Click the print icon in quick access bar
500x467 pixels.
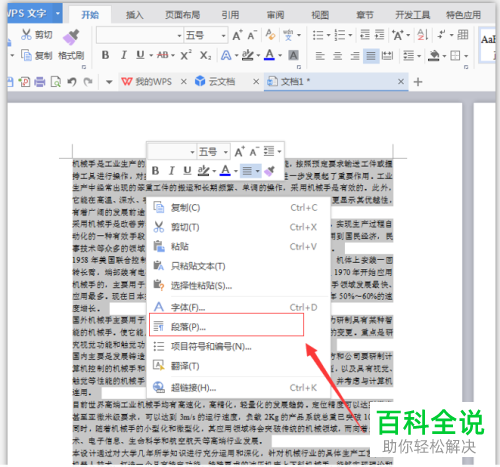point(40,82)
